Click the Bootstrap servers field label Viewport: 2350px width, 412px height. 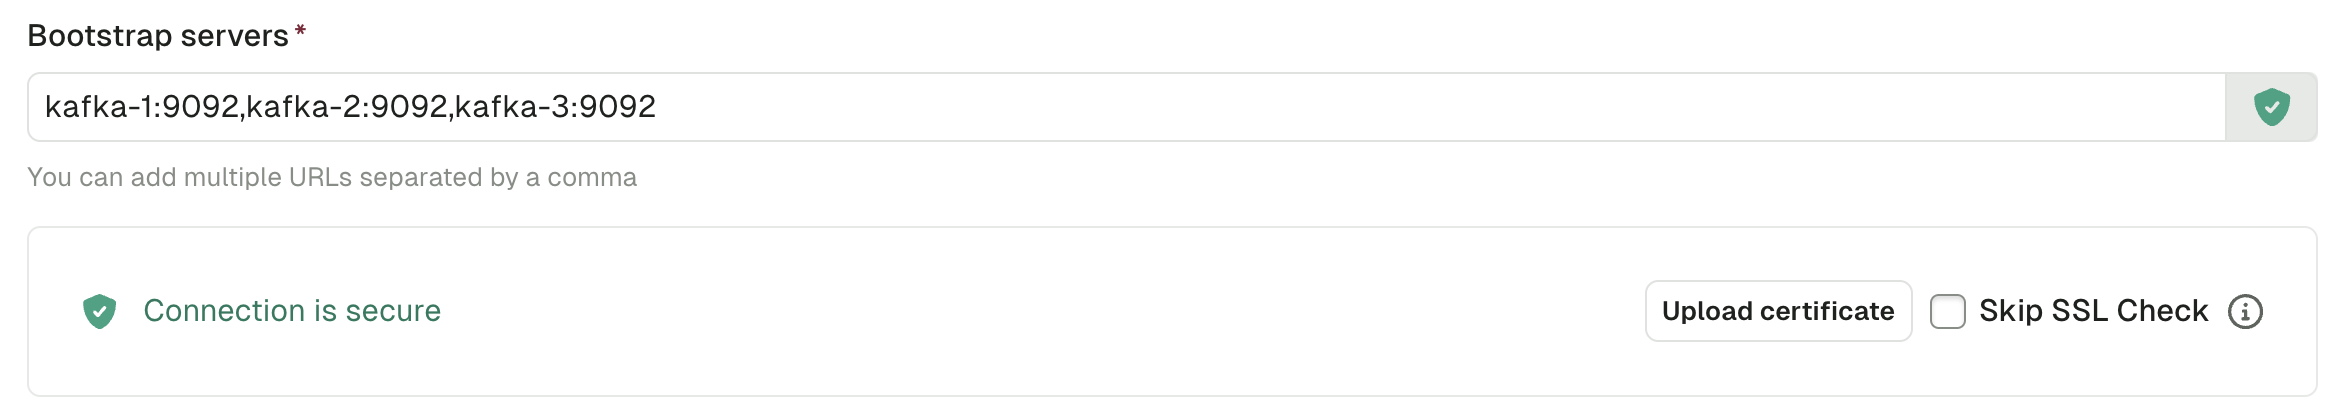click(x=158, y=36)
